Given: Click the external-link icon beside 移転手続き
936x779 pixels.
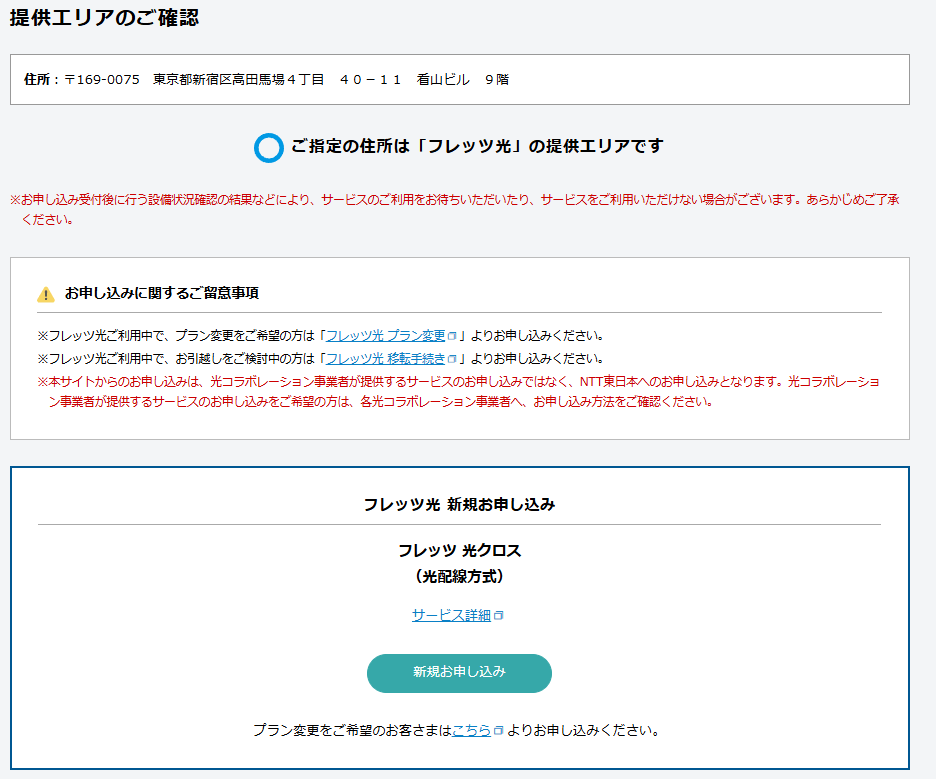Looking at the screenshot, I should point(452,359).
